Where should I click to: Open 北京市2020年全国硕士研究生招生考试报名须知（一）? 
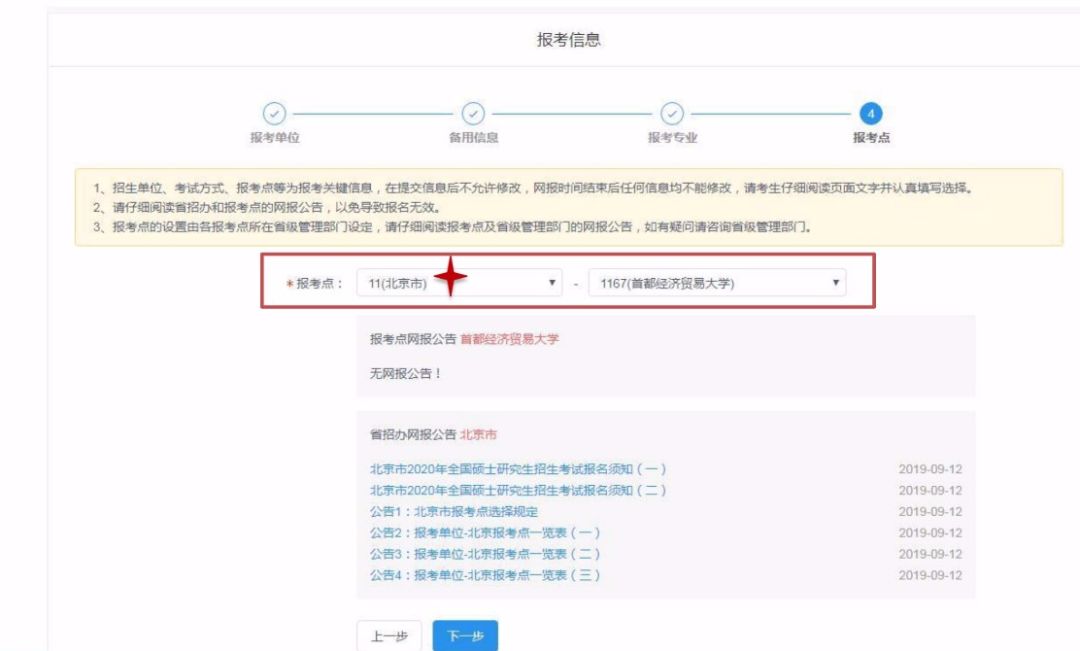(x=517, y=469)
